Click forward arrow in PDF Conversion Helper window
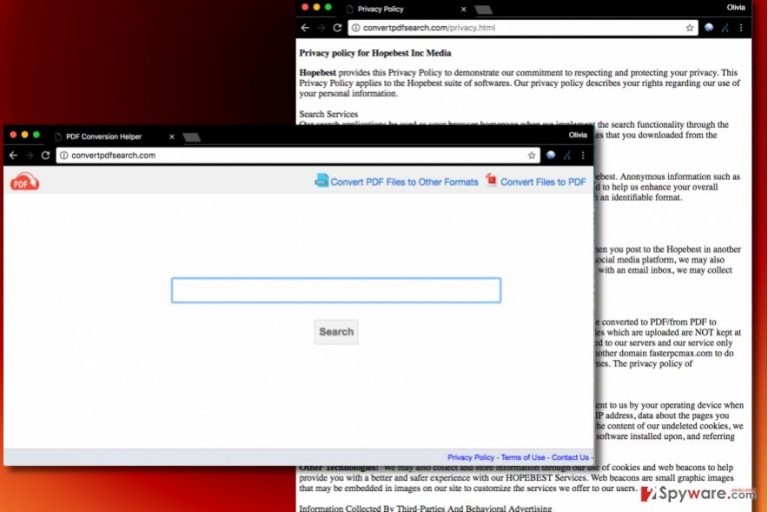 [x=29, y=155]
